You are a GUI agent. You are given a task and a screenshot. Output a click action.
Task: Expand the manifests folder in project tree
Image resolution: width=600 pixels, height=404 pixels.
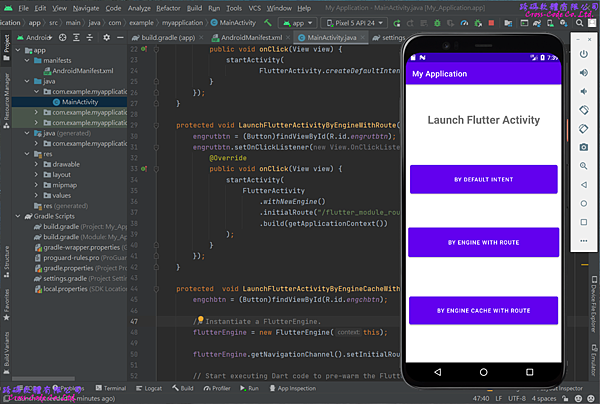coord(28,61)
